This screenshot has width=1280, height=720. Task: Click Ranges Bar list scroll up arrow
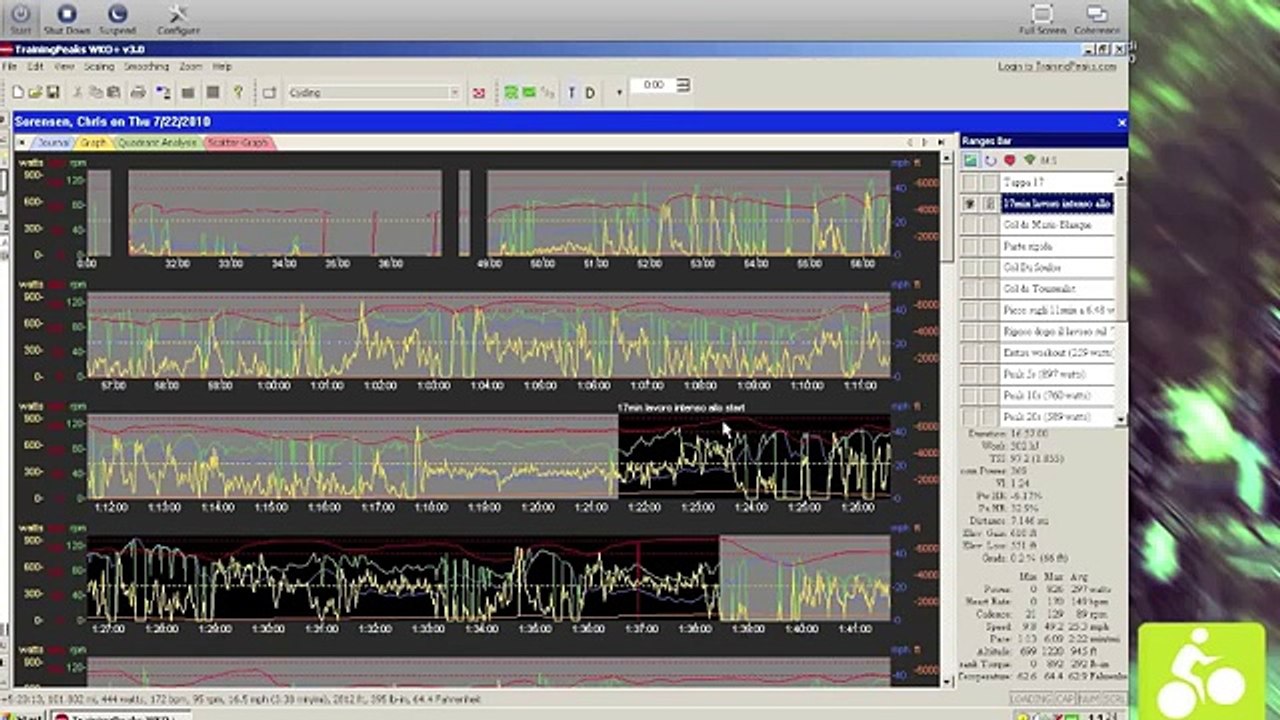(x=1120, y=179)
